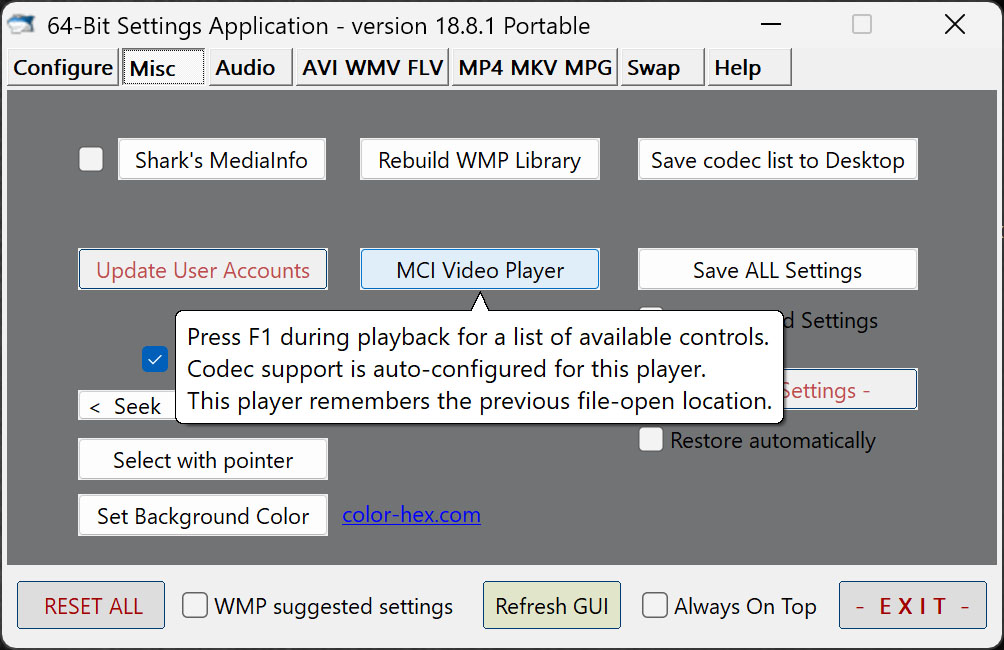Viewport: 1004px width, 650px height.
Task: Click the shark app icon in title bar
Action: [x=23, y=25]
